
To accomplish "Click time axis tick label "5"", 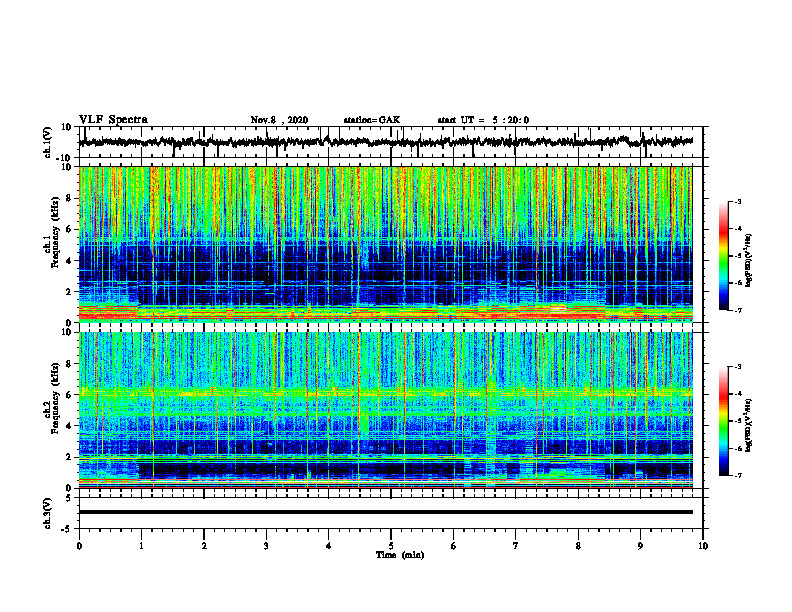I will click(x=391, y=546).
